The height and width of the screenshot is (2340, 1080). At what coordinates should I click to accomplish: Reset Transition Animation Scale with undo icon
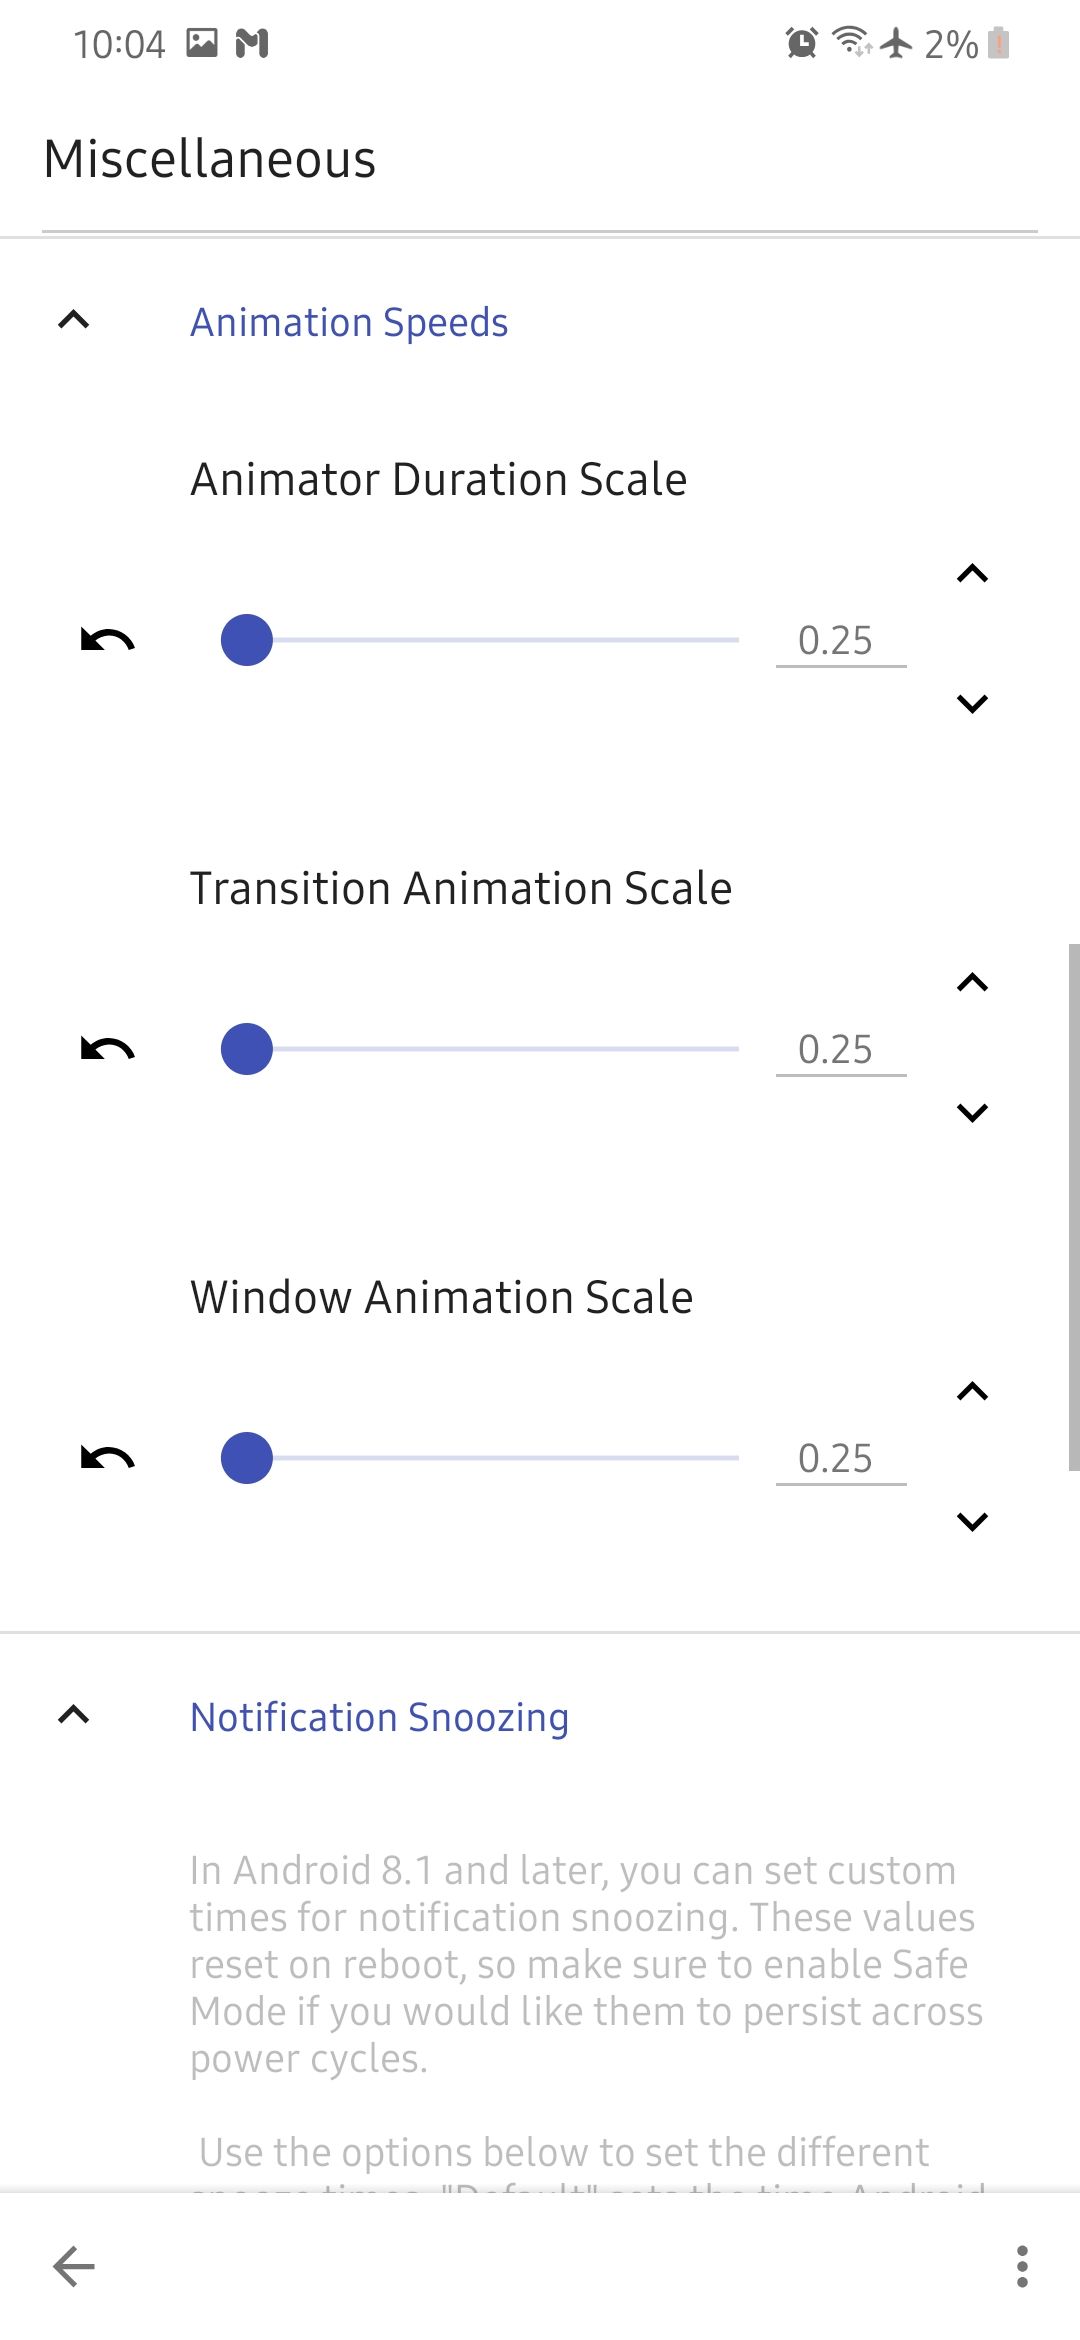coord(107,1049)
